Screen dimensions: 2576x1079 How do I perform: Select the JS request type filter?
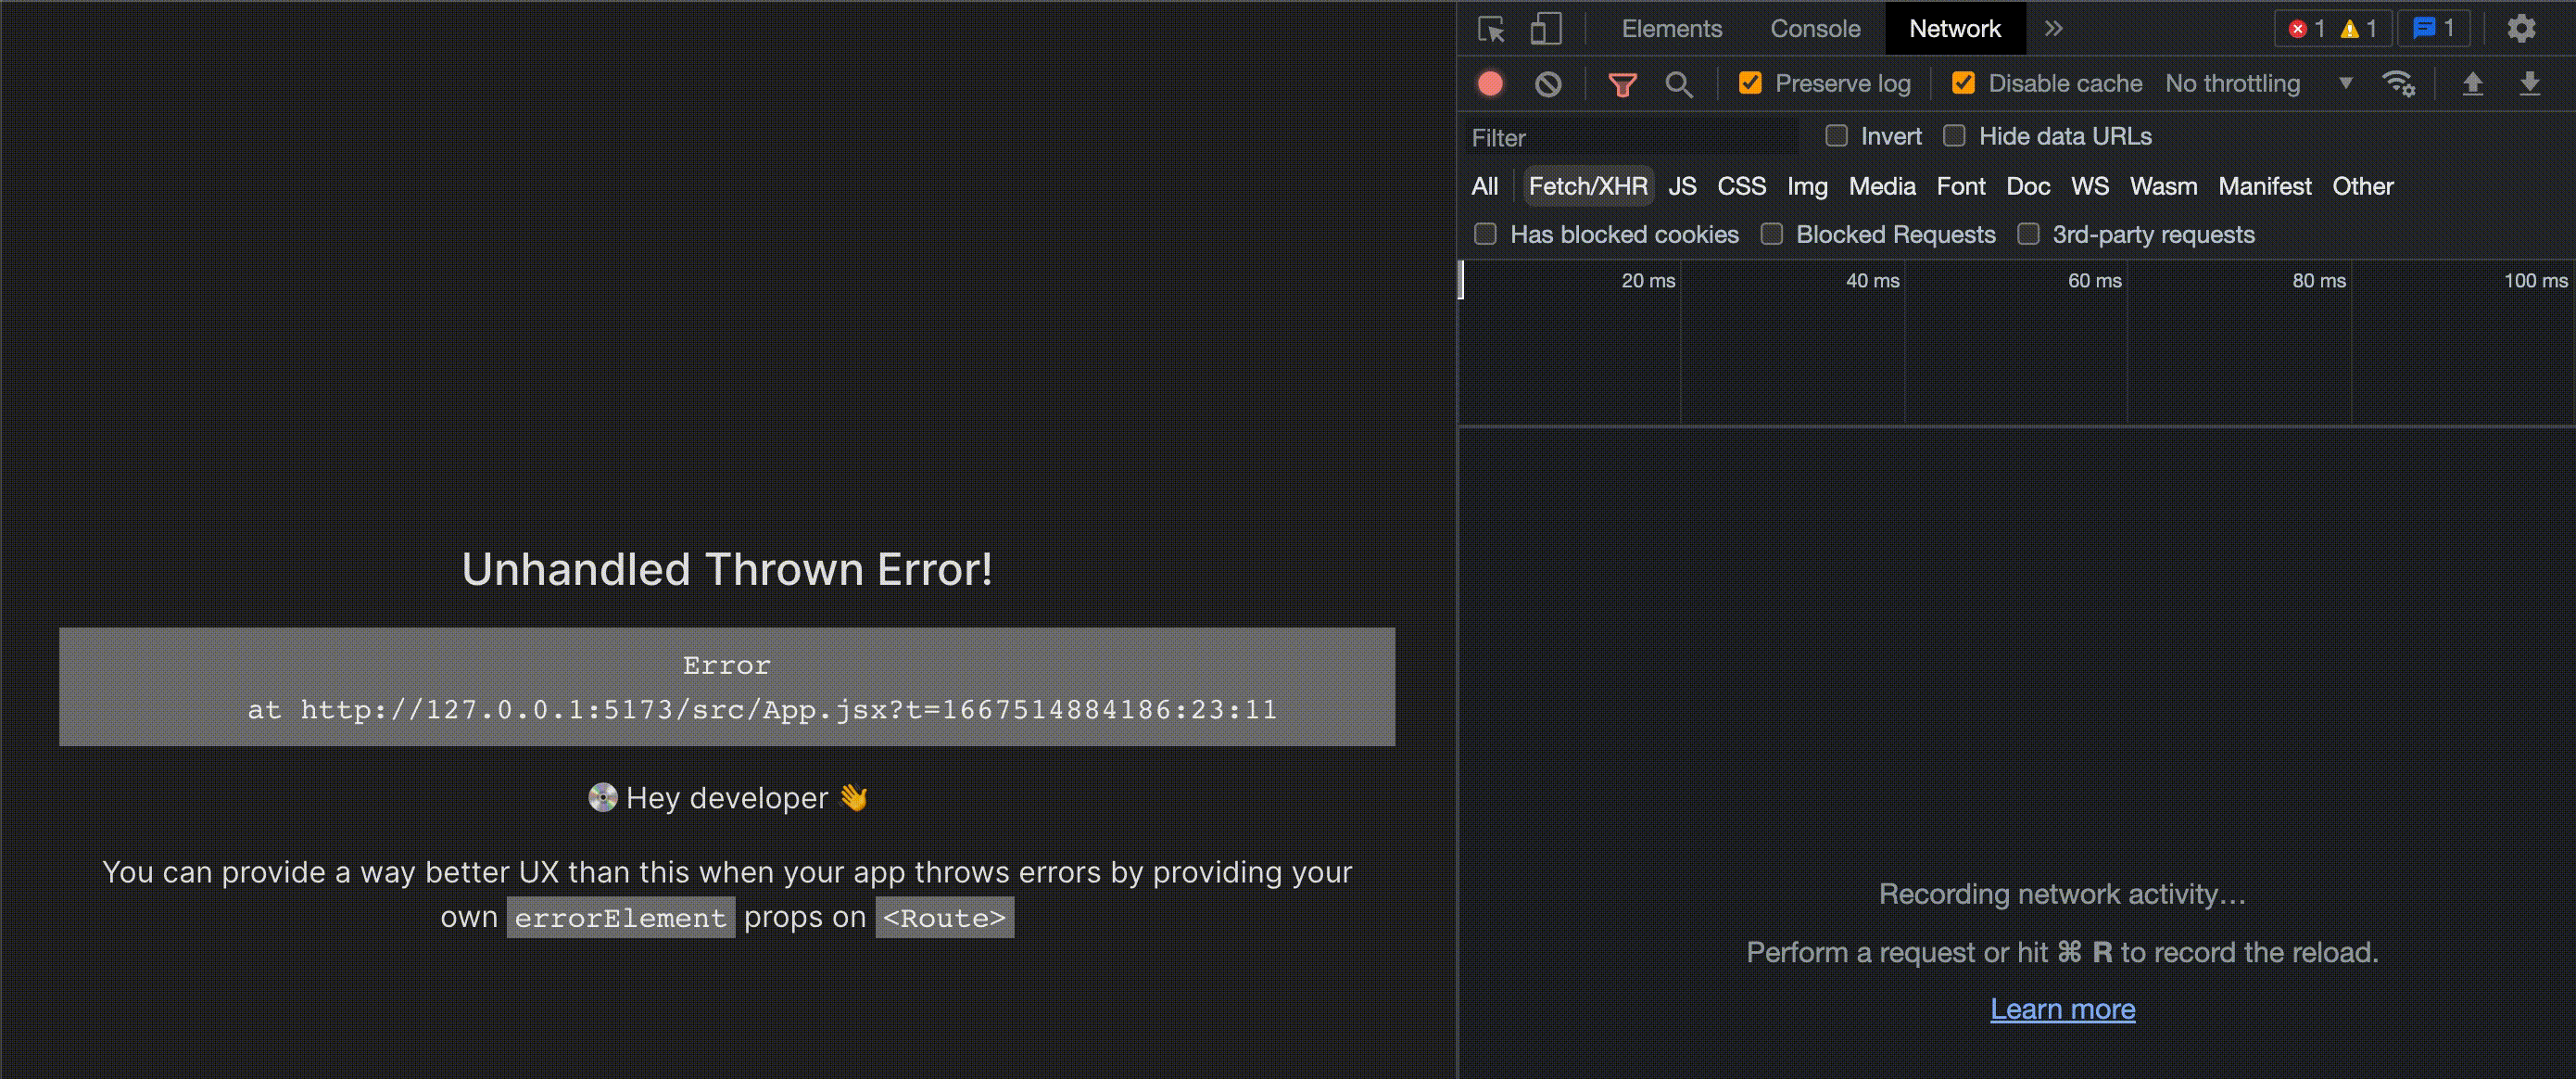tap(1682, 186)
